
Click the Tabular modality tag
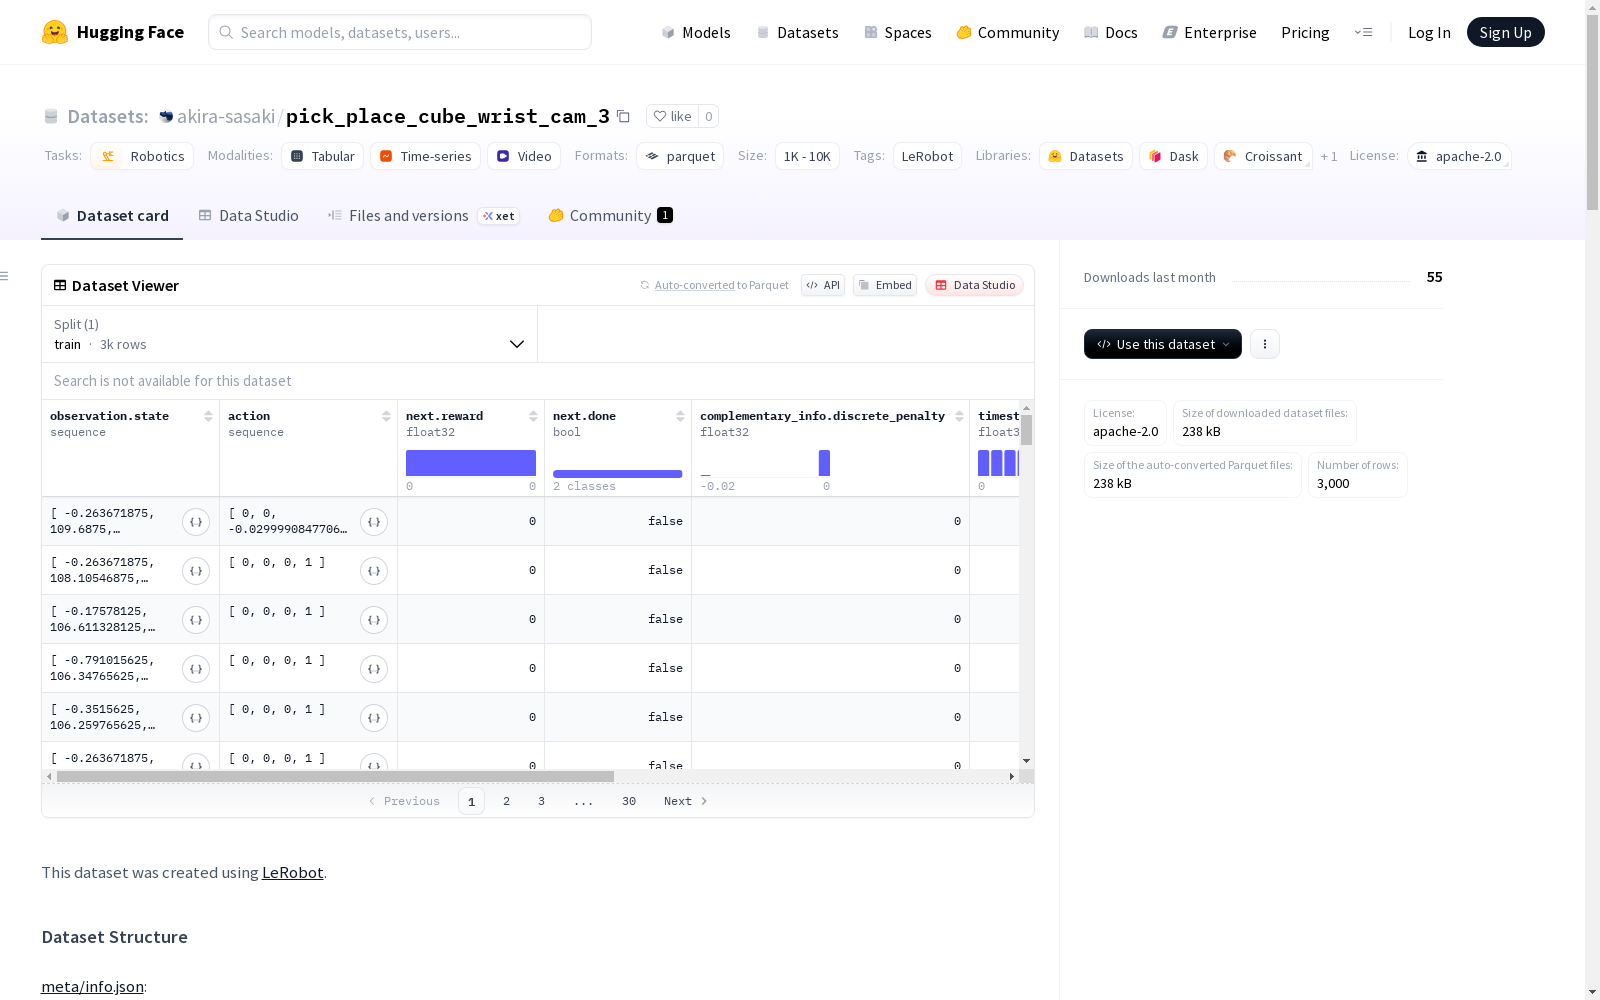coord(323,156)
